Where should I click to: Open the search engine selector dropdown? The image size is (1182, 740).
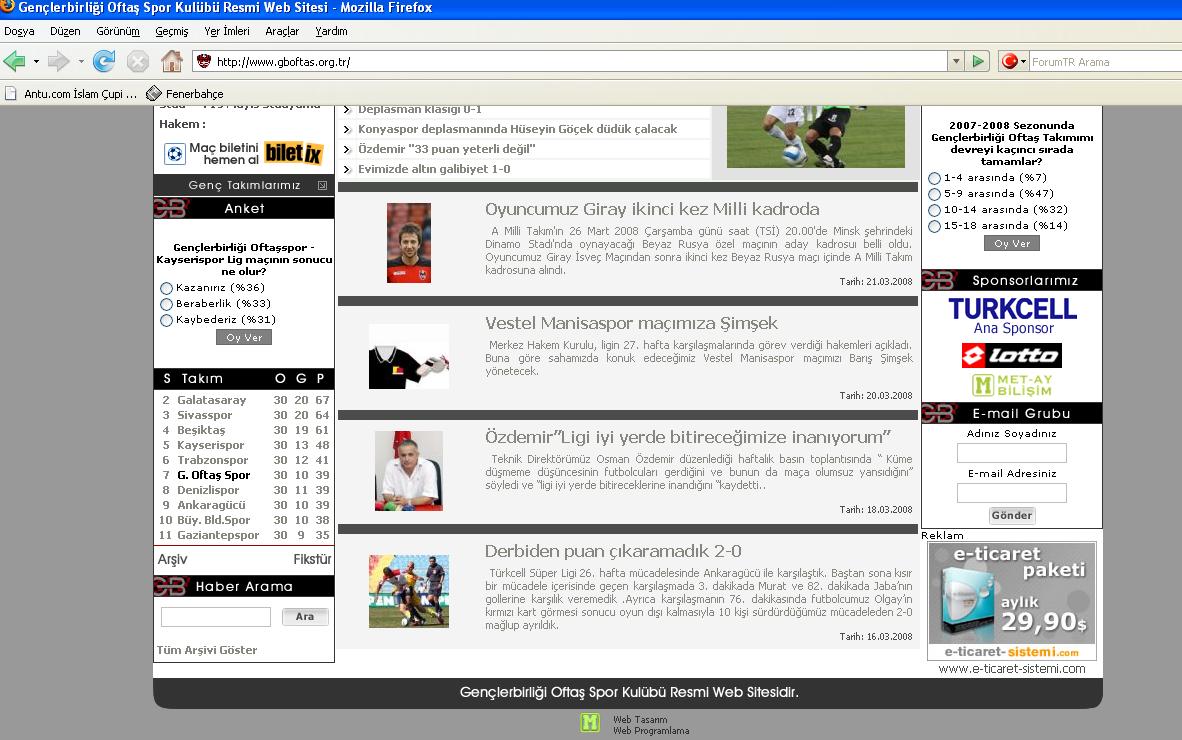(1014, 61)
